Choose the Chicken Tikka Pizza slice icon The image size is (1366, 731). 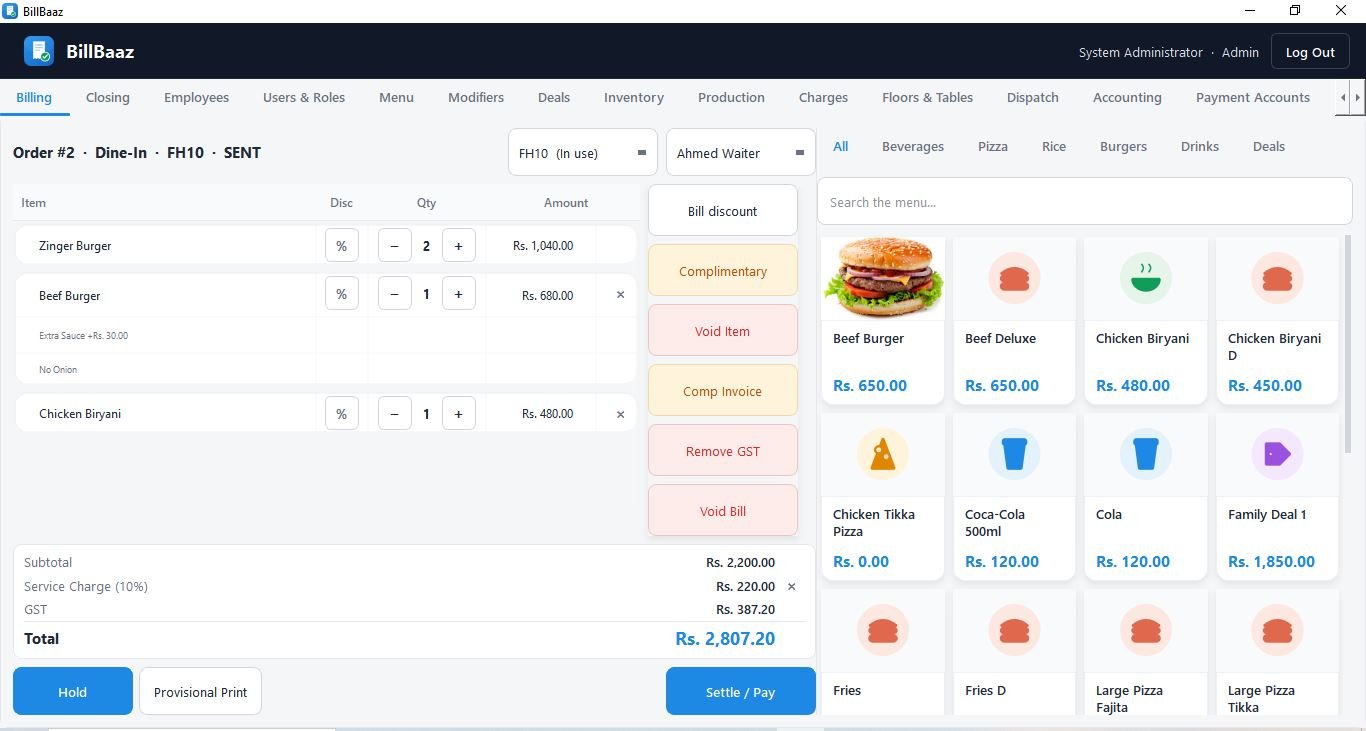coord(883,454)
